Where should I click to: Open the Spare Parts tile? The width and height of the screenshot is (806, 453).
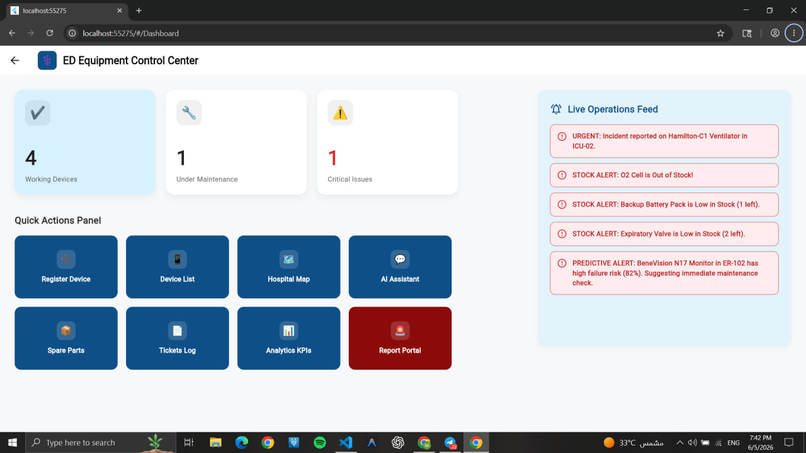point(66,338)
